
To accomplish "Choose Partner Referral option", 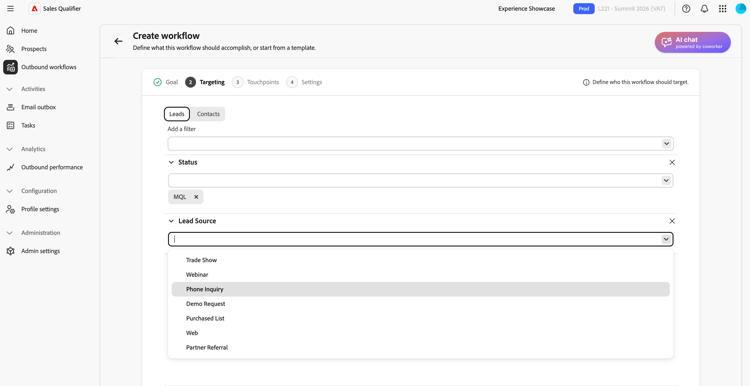I will 420,348.
